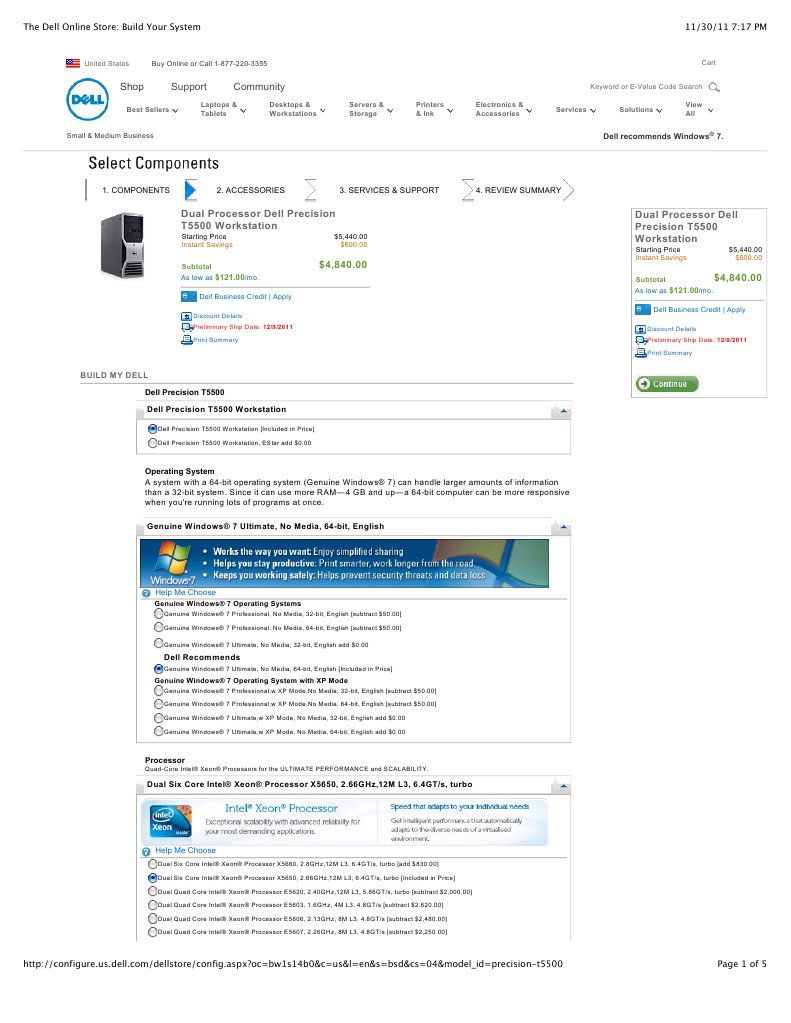The image size is (791, 1023).
Task: Click the search magnifier icon
Action: 714,87
